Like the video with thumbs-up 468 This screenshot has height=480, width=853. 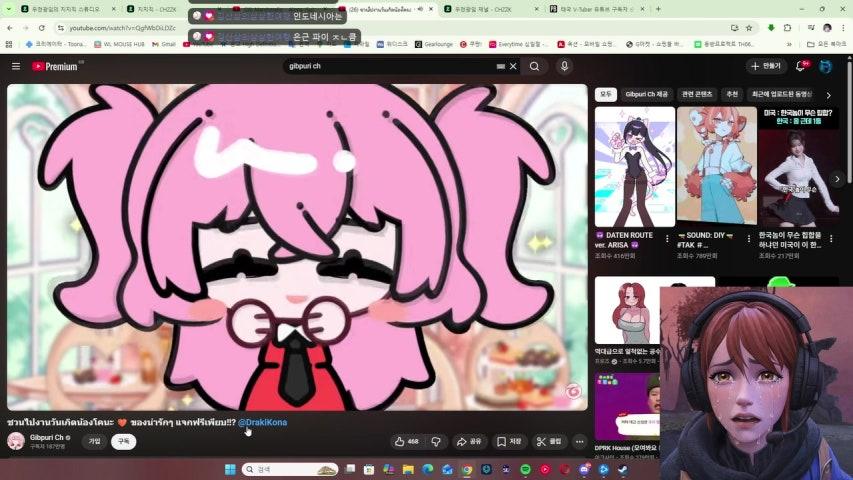pyautogui.click(x=406, y=441)
